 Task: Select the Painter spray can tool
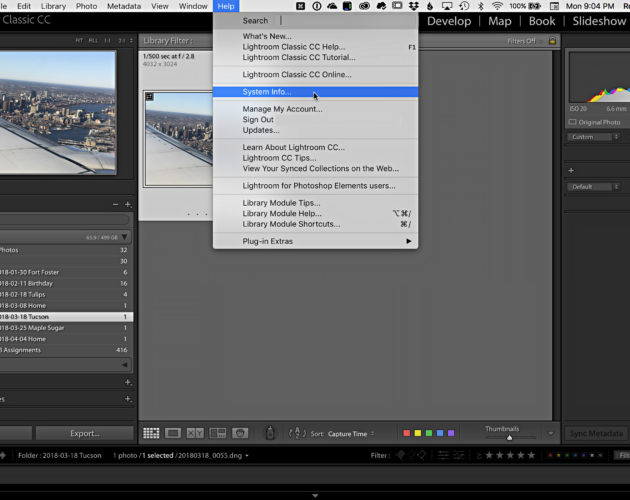point(270,433)
